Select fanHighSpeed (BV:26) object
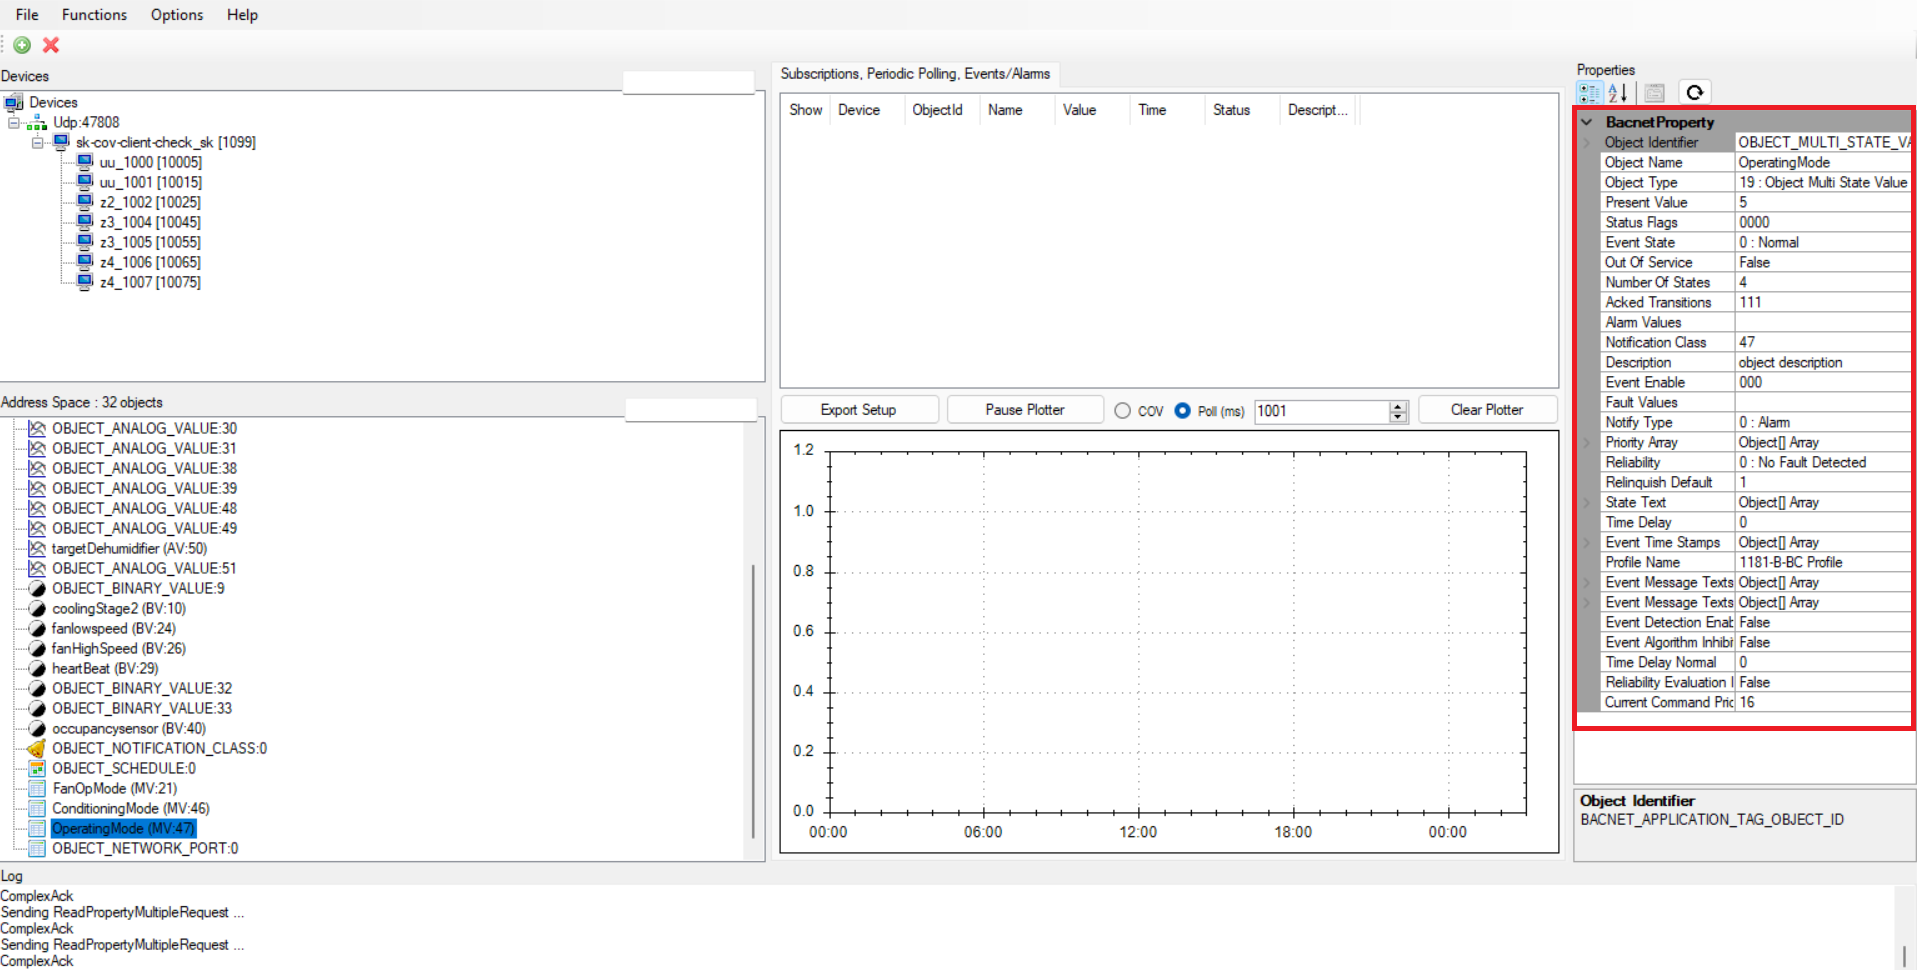 tap(119, 648)
